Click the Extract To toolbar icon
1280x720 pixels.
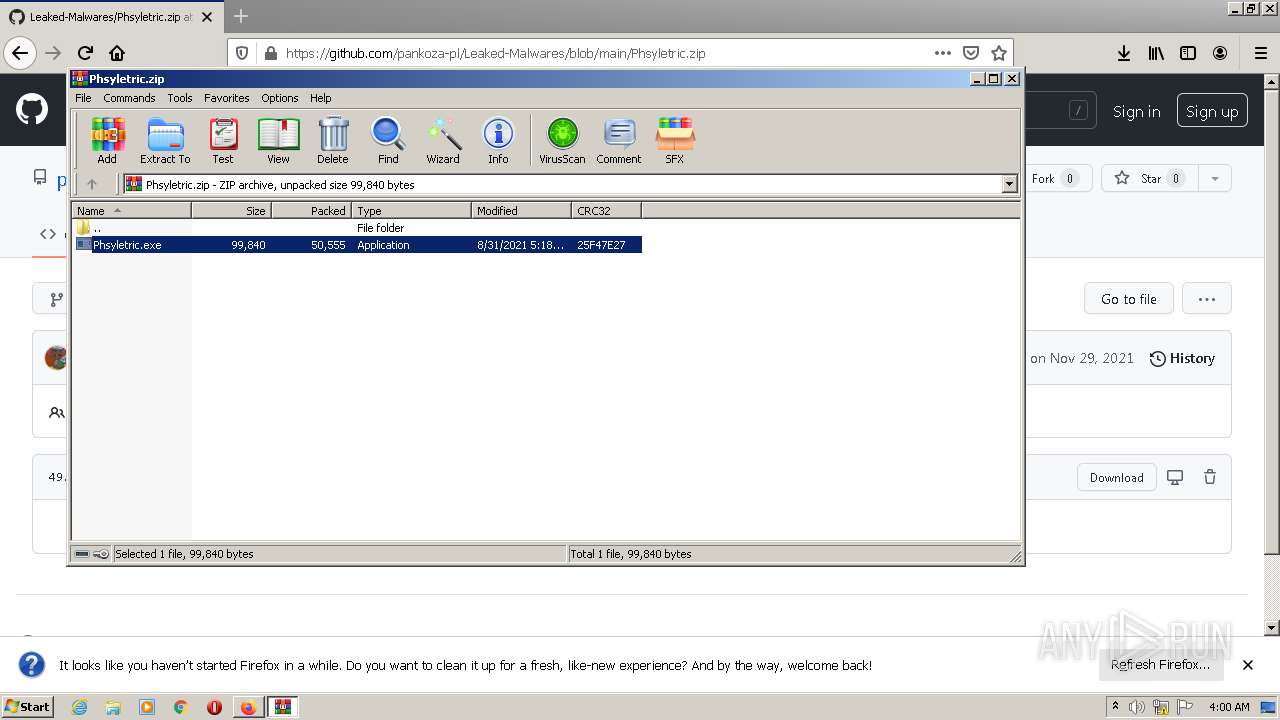tap(165, 140)
